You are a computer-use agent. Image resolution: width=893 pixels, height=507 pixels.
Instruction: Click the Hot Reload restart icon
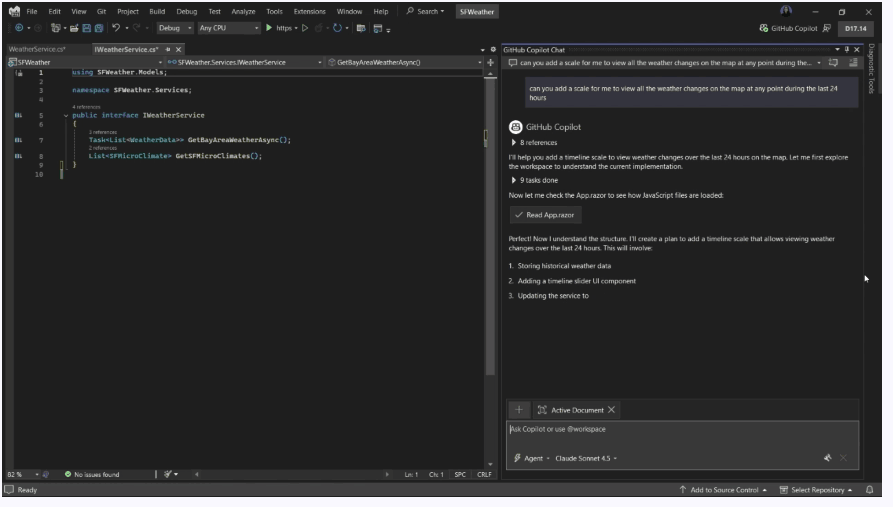click(337, 28)
